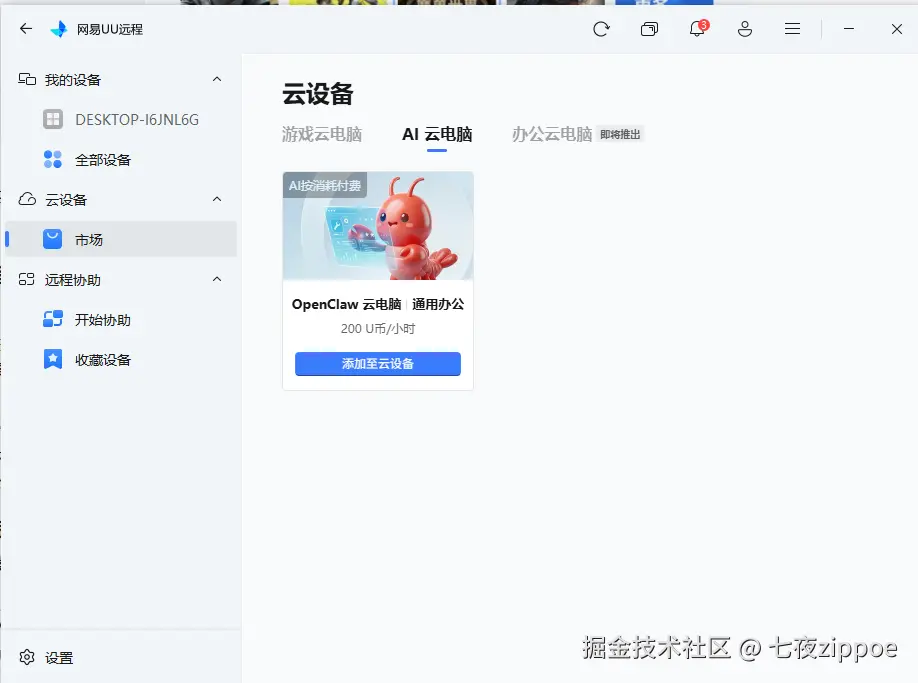Open the OpenClaw lobster thumbnail
This screenshot has height=683, width=918.
click(378, 226)
